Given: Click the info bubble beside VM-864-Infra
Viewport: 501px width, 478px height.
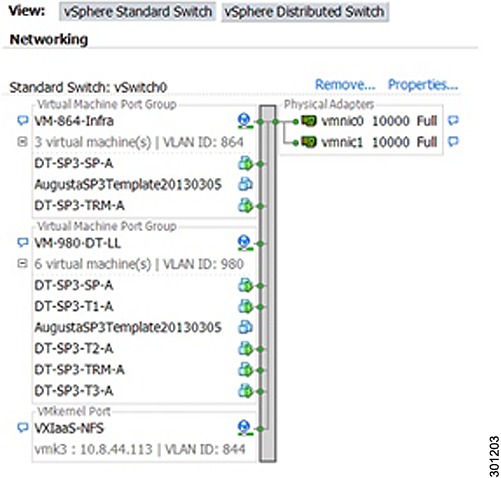Looking at the screenshot, I should point(22,120).
